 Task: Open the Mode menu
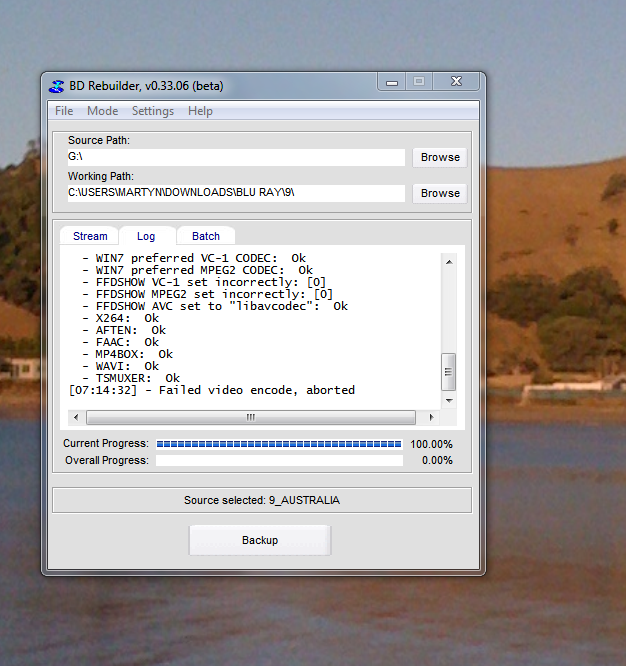(102, 111)
